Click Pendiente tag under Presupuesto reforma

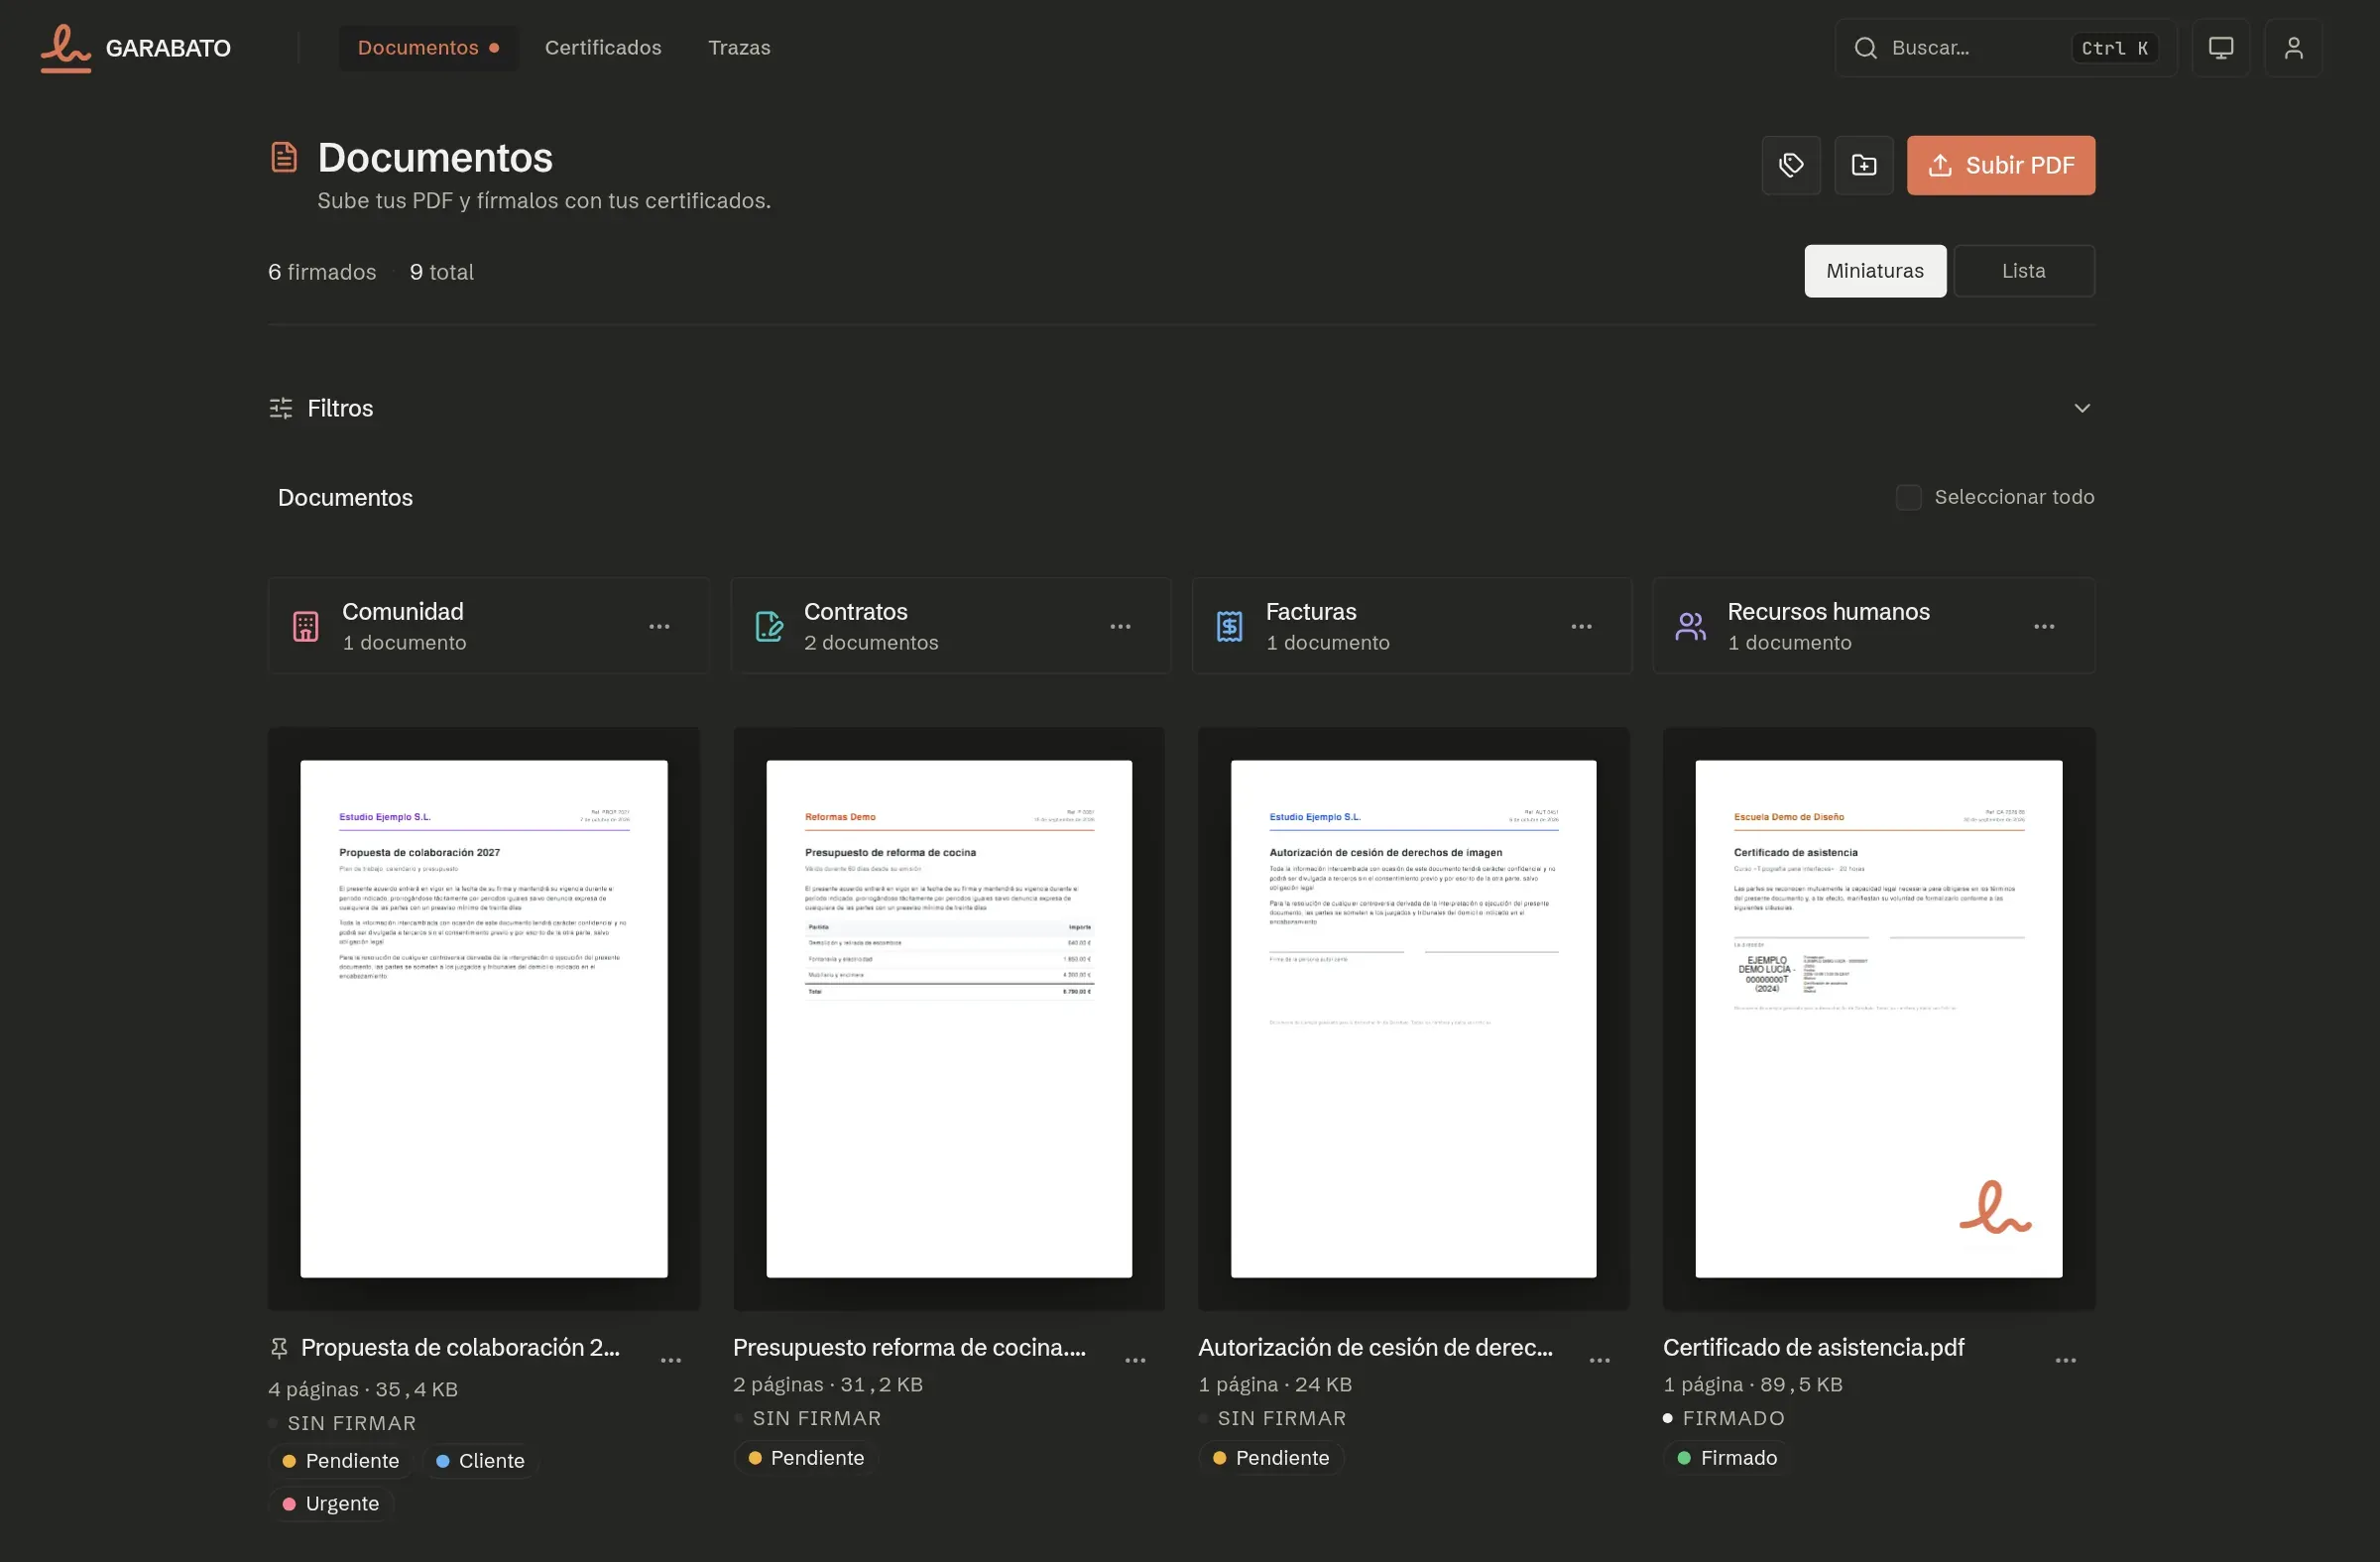[x=806, y=1458]
